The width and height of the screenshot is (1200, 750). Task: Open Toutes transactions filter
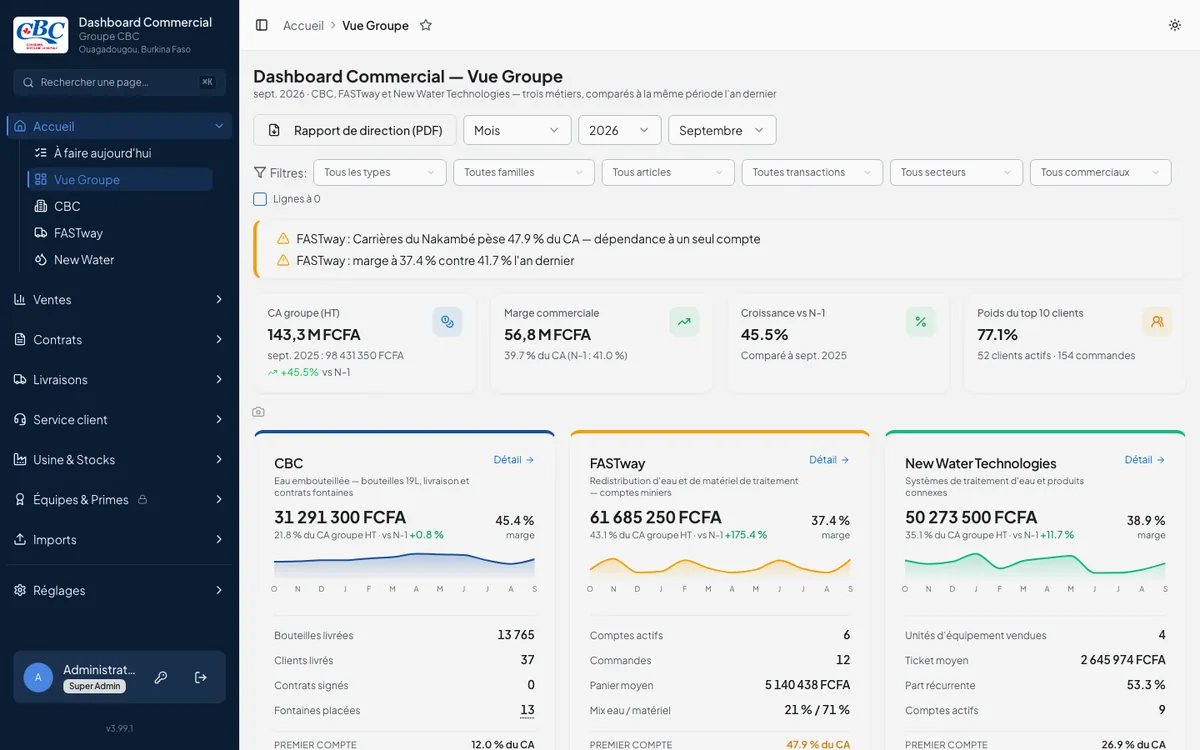[812, 172]
